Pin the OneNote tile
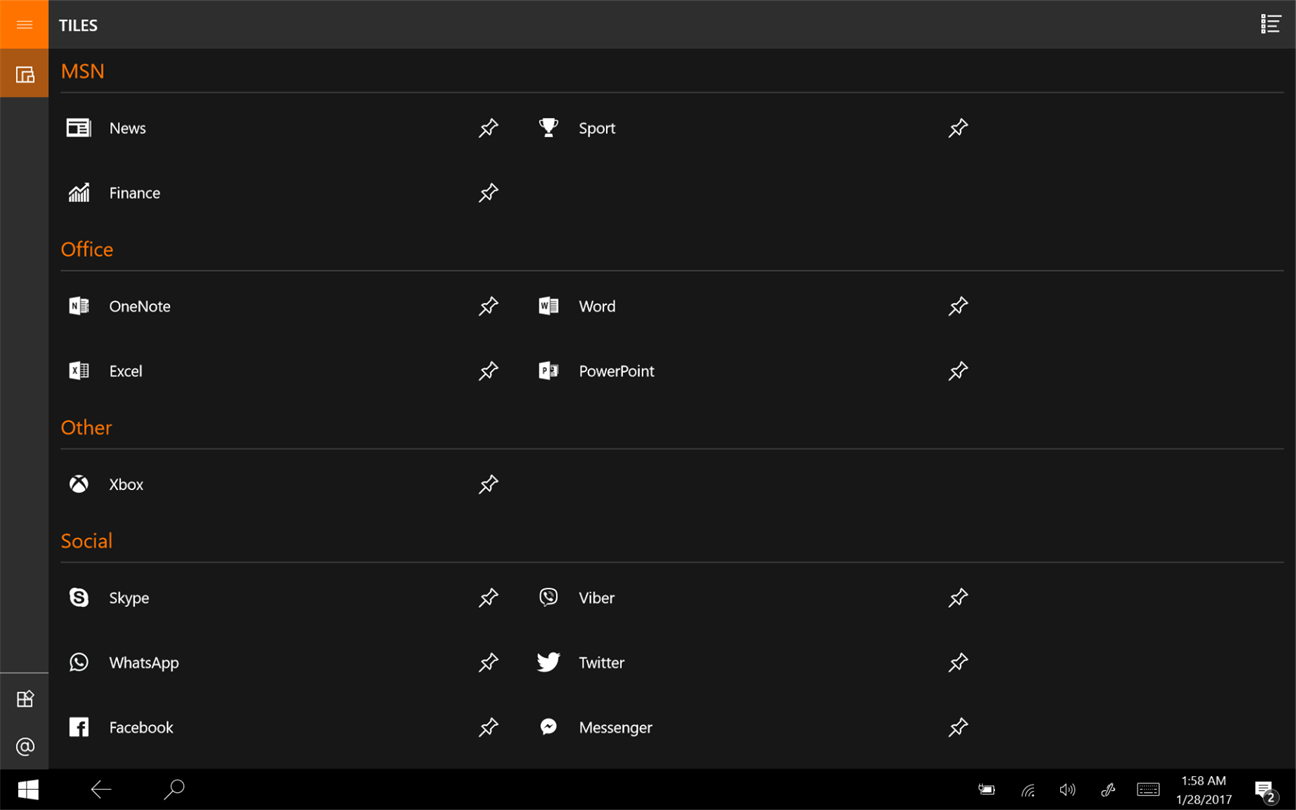Screen dimensions: 1296x810 click(488, 306)
